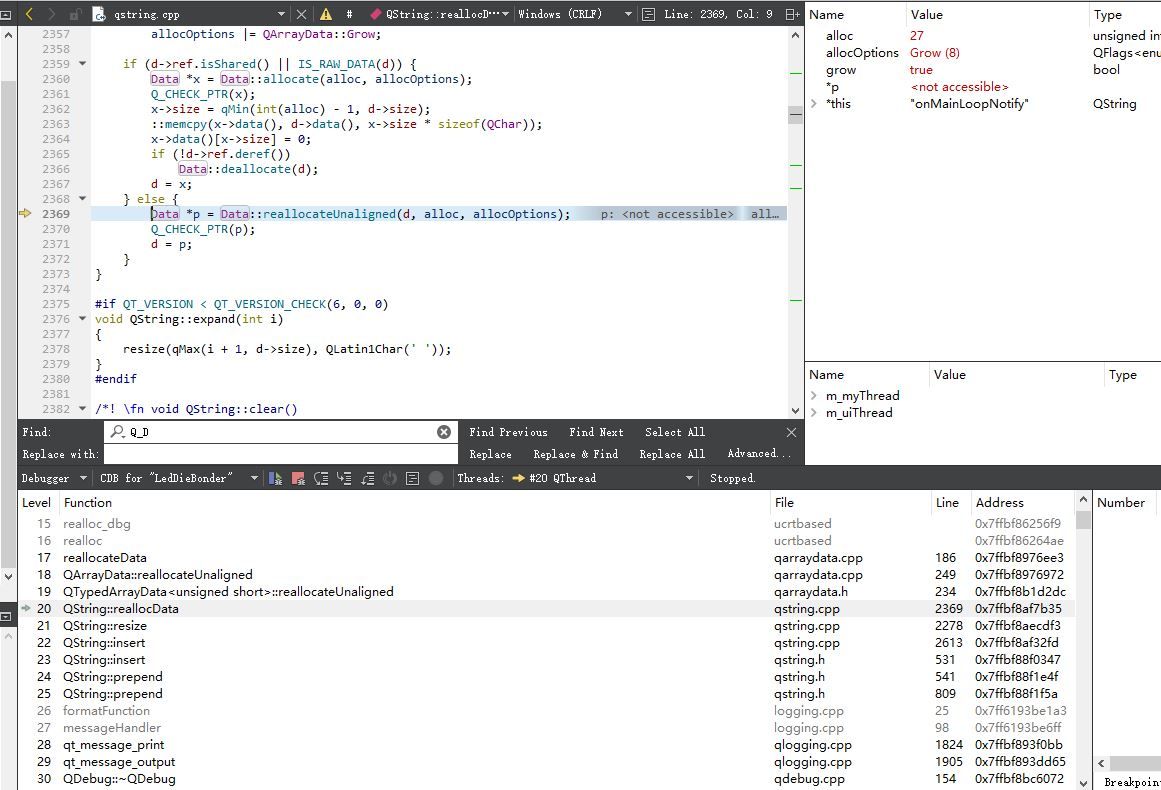The width and height of the screenshot is (1161, 790).
Task: Click the Step Over debugger icon
Action: 321,479
